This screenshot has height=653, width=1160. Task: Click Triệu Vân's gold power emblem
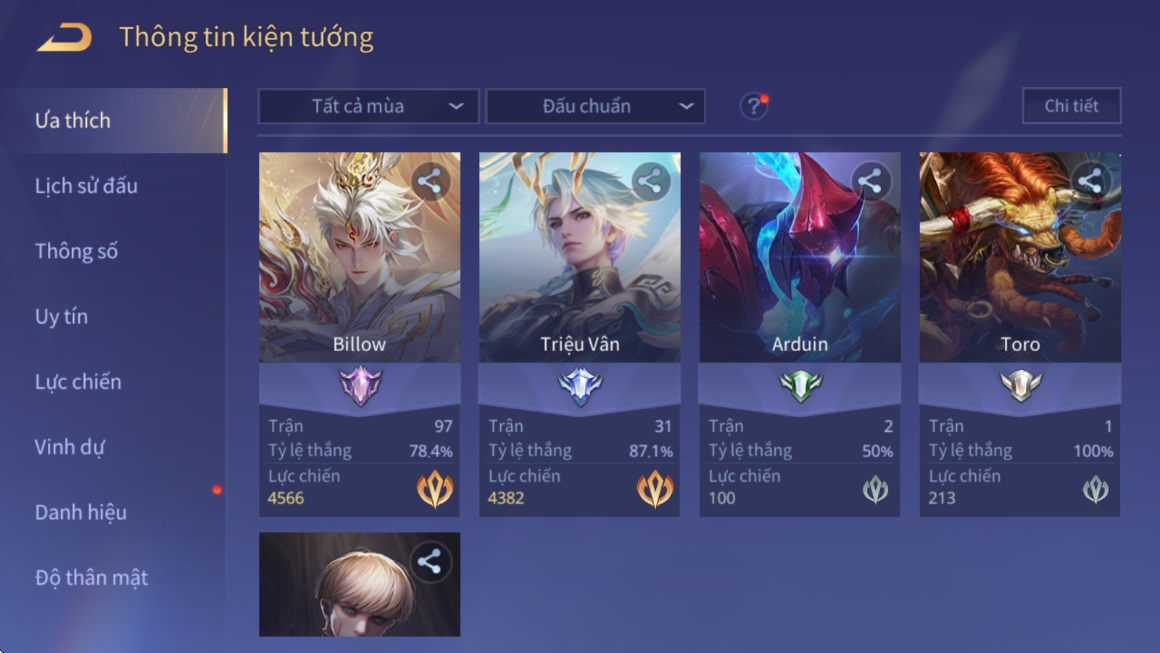point(655,489)
